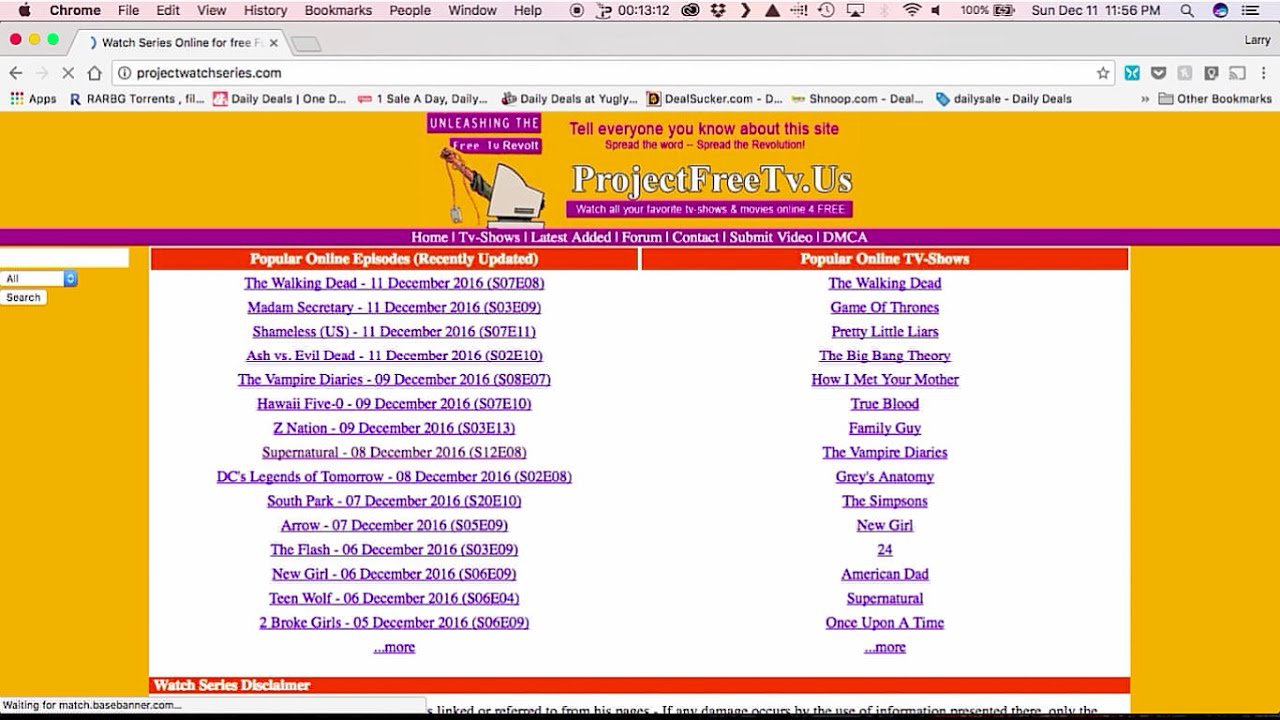View site information icon in address bar
This screenshot has width=1280, height=720.
(125, 73)
